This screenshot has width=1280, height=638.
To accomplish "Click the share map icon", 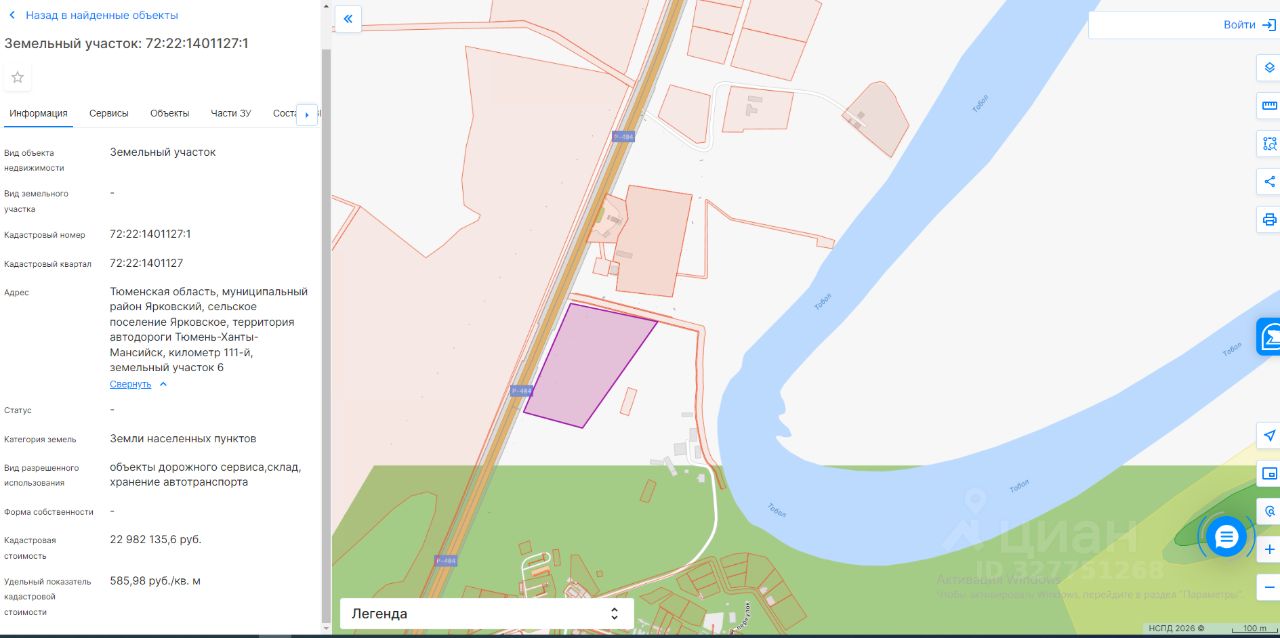I will point(1269,182).
